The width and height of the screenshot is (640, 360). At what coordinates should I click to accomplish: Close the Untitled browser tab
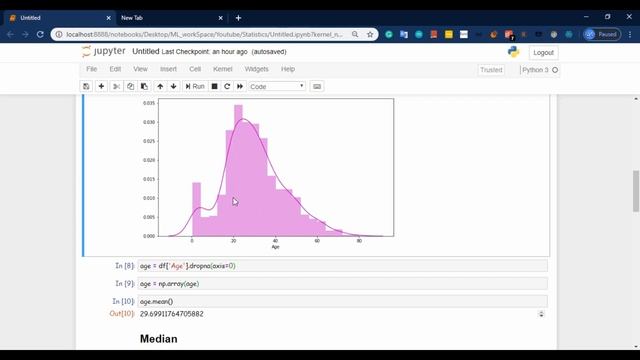pyautogui.click(x=108, y=18)
